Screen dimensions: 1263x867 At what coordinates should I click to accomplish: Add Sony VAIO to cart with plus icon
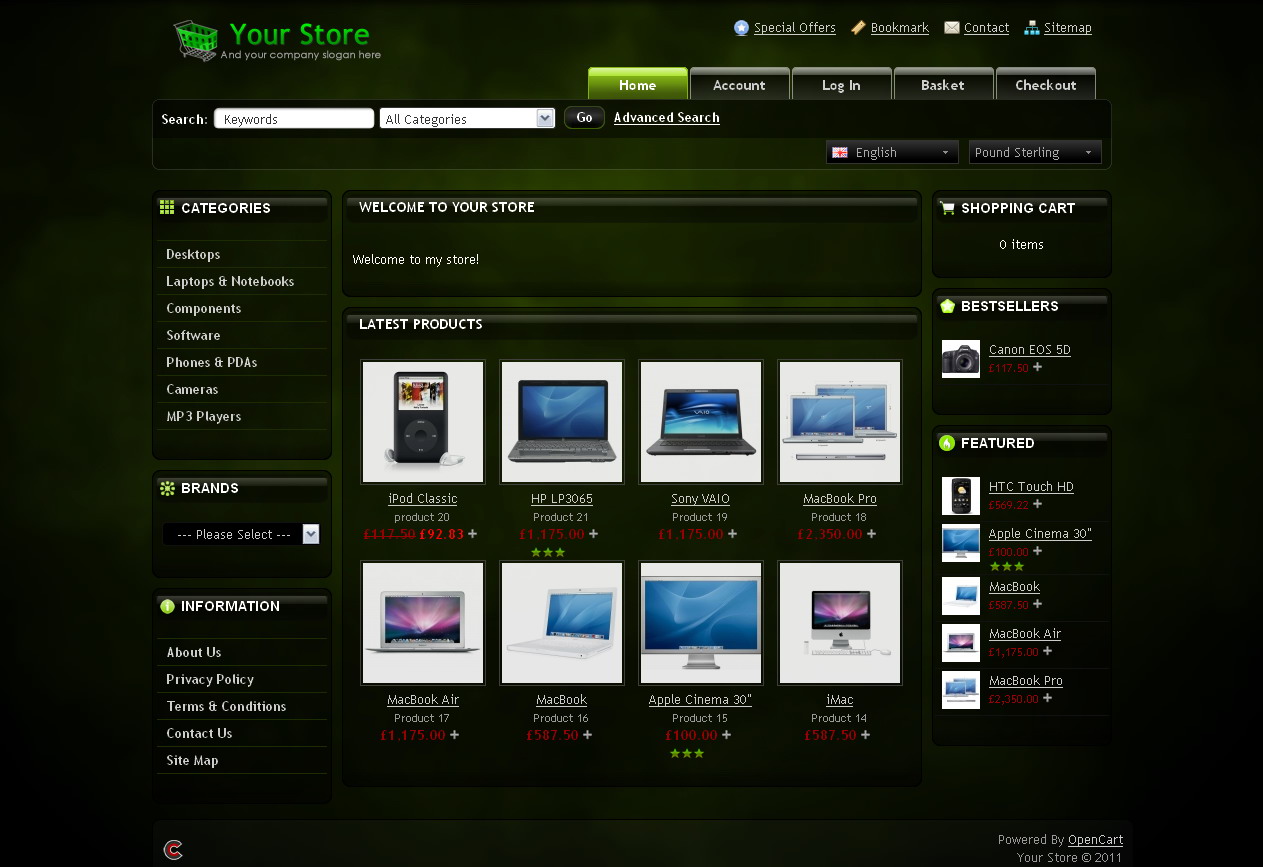coord(732,534)
